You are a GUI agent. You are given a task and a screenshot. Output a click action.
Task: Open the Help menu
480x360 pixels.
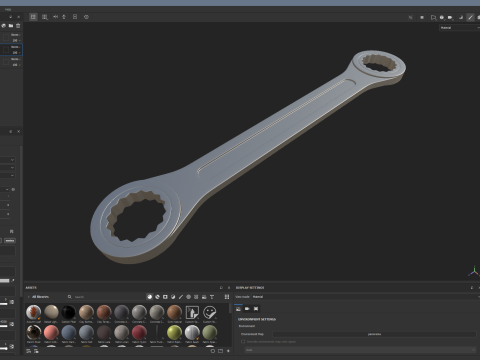point(8,9)
